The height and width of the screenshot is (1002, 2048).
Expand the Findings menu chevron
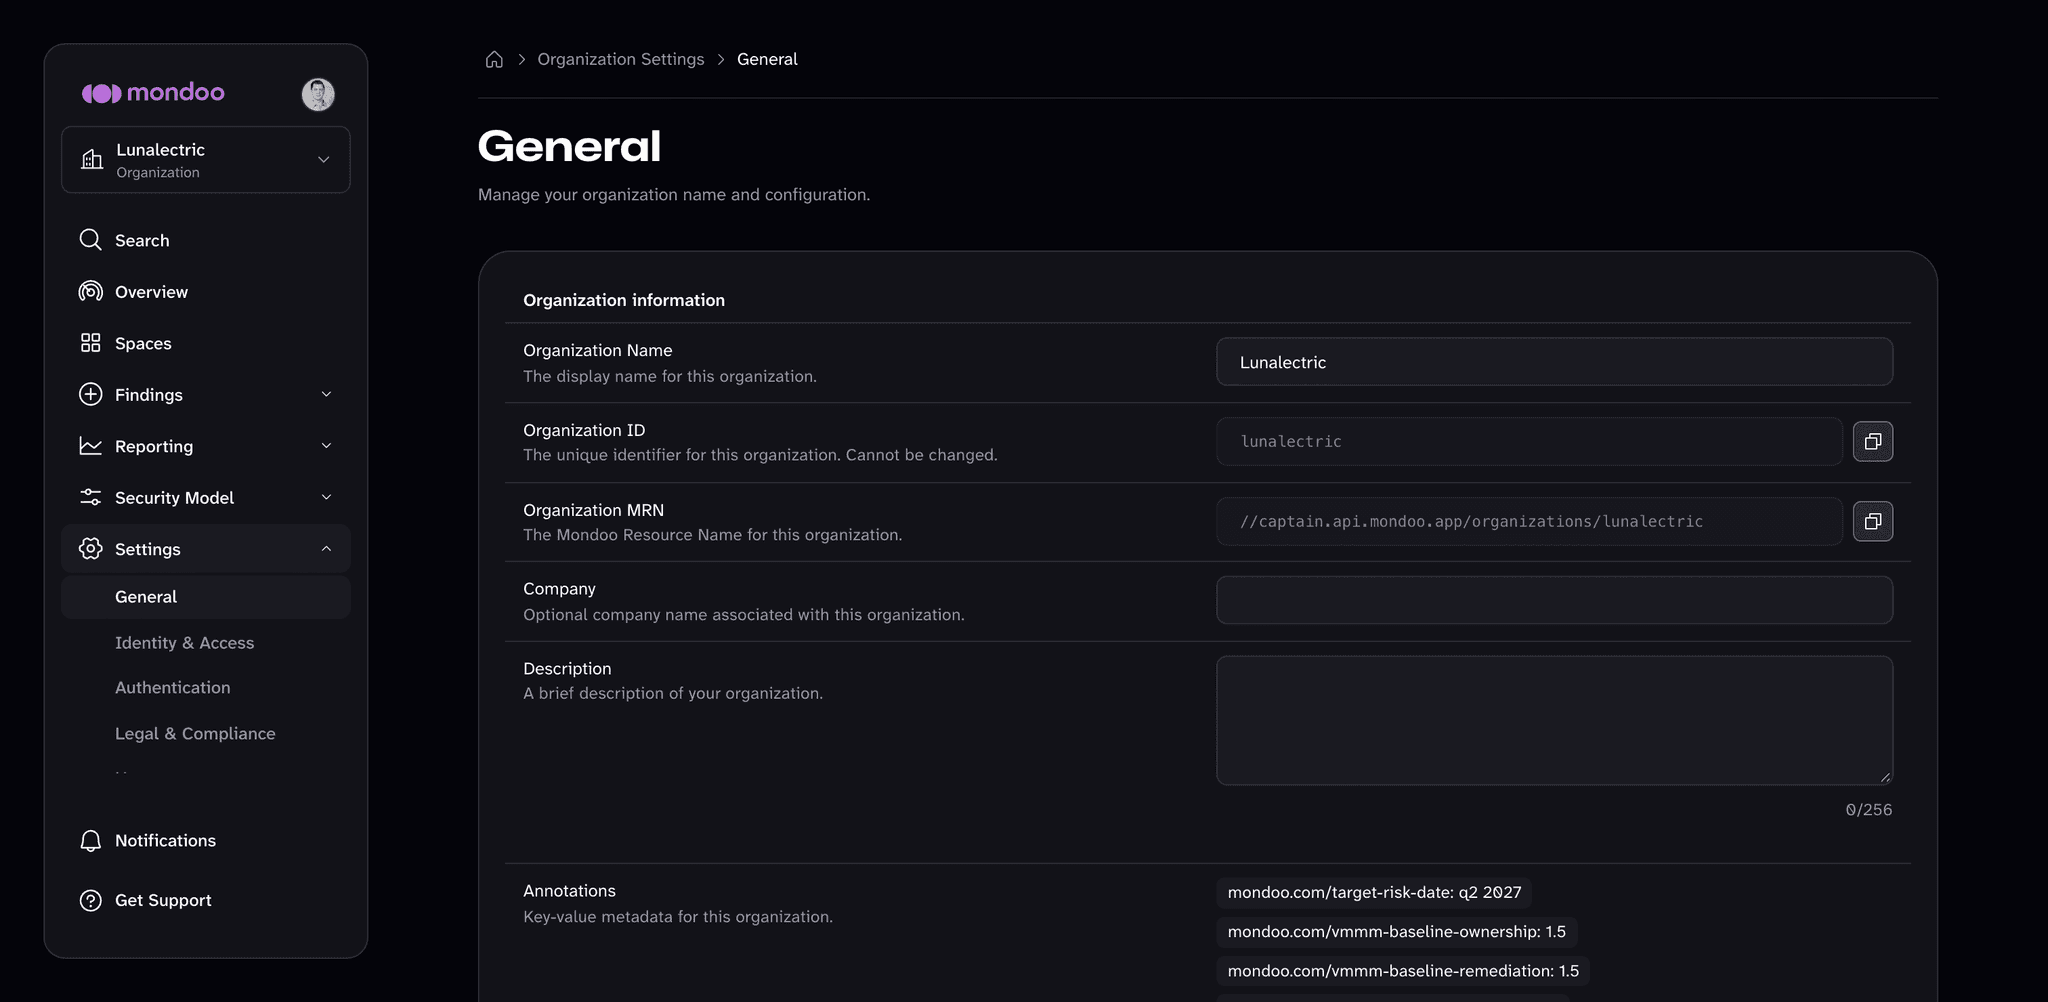(326, 394)
